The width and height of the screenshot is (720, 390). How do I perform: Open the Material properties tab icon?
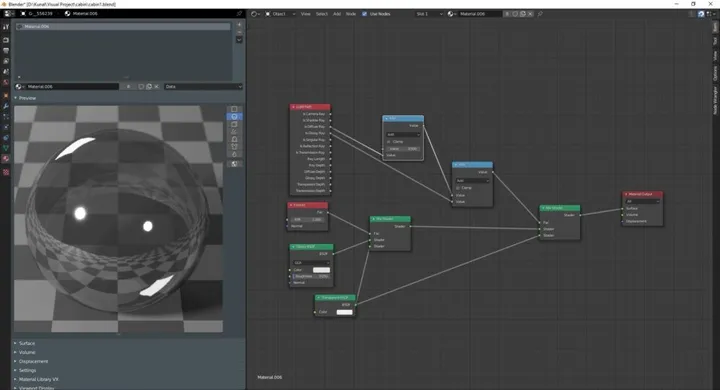tap(6, 159)
